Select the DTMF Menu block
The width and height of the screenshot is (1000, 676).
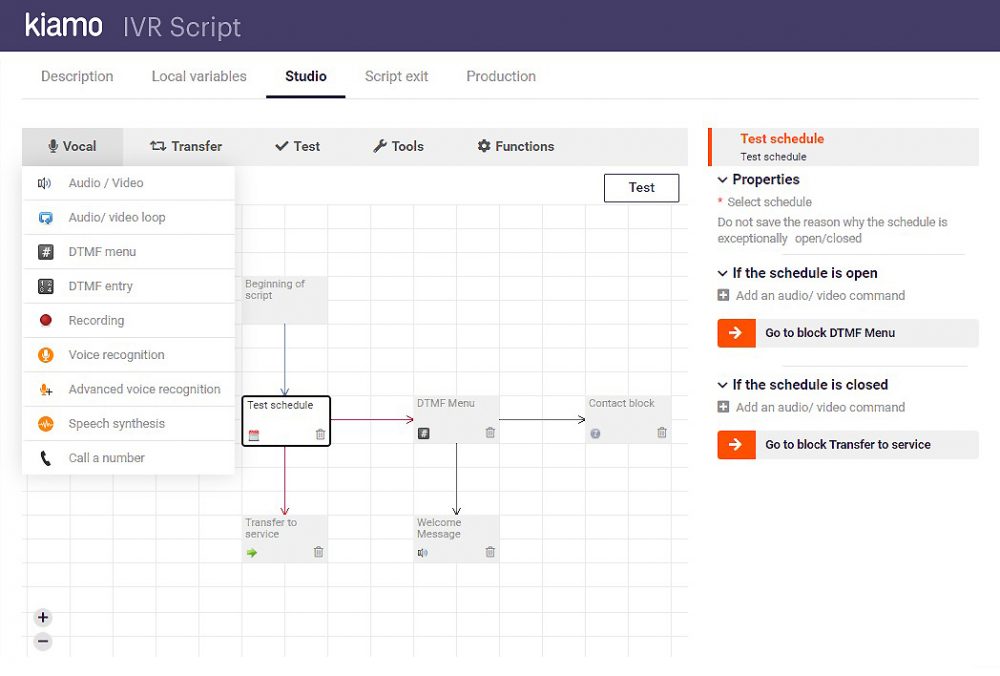tap(457, 419)
